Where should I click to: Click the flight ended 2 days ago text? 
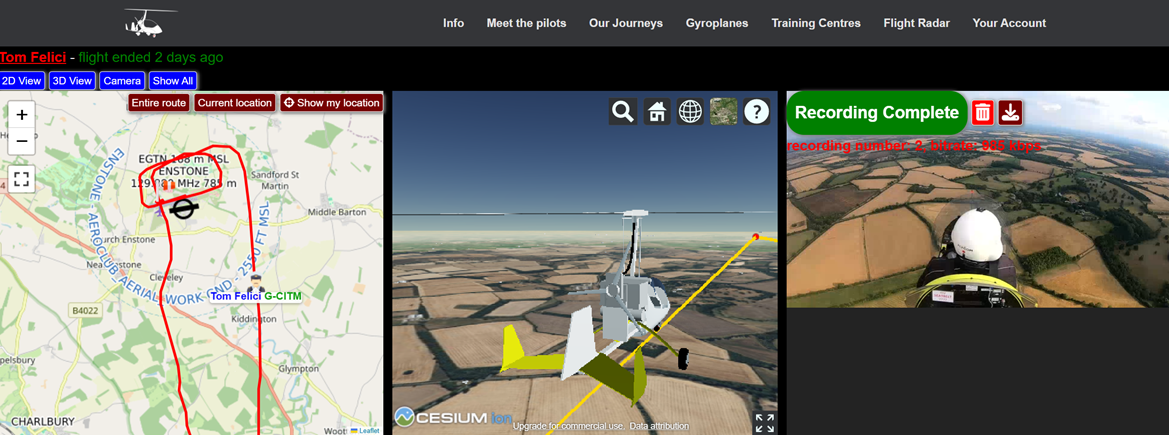[151, 57]
